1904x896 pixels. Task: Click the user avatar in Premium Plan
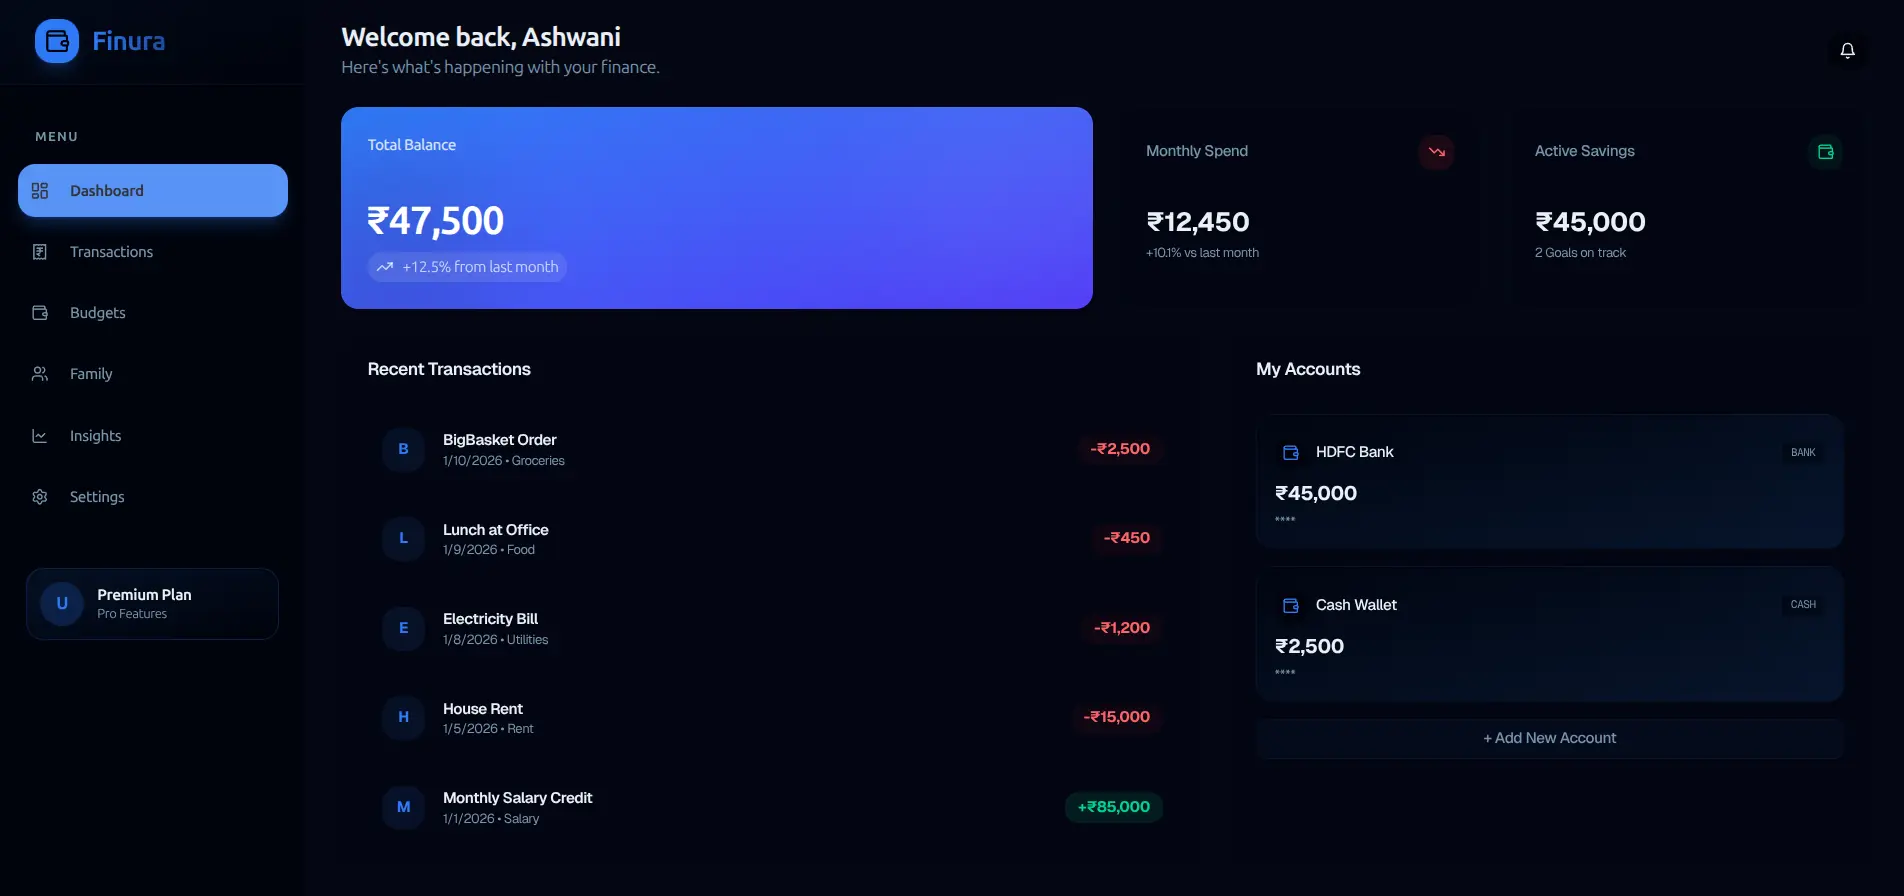click(62, 604)
